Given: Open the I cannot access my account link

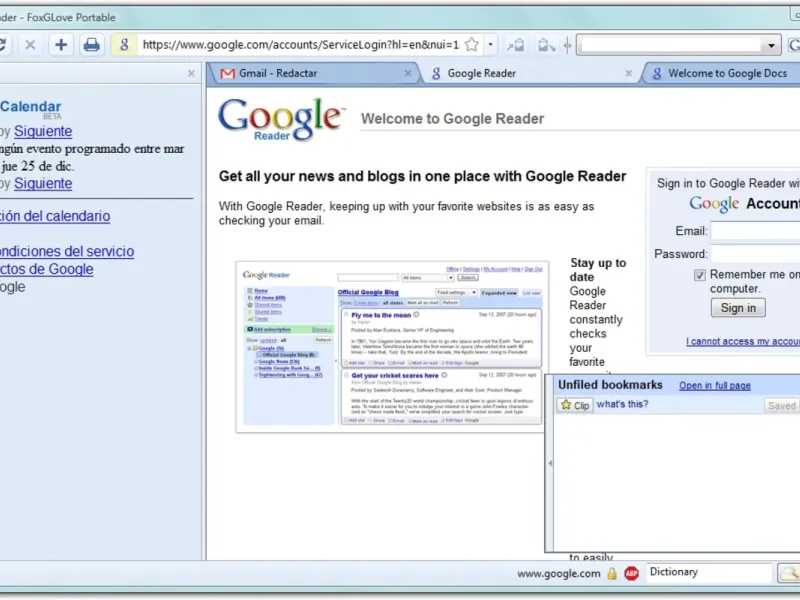Looking at the screenshot, I should [743, 341].
